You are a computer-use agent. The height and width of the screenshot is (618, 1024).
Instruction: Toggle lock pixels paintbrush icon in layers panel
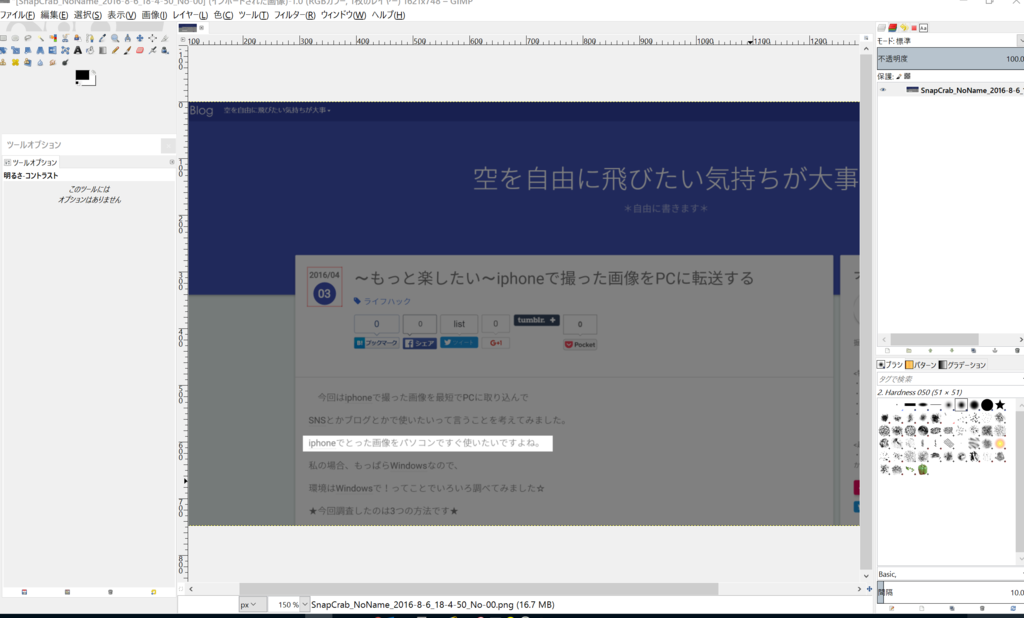[x=899, y=76]
